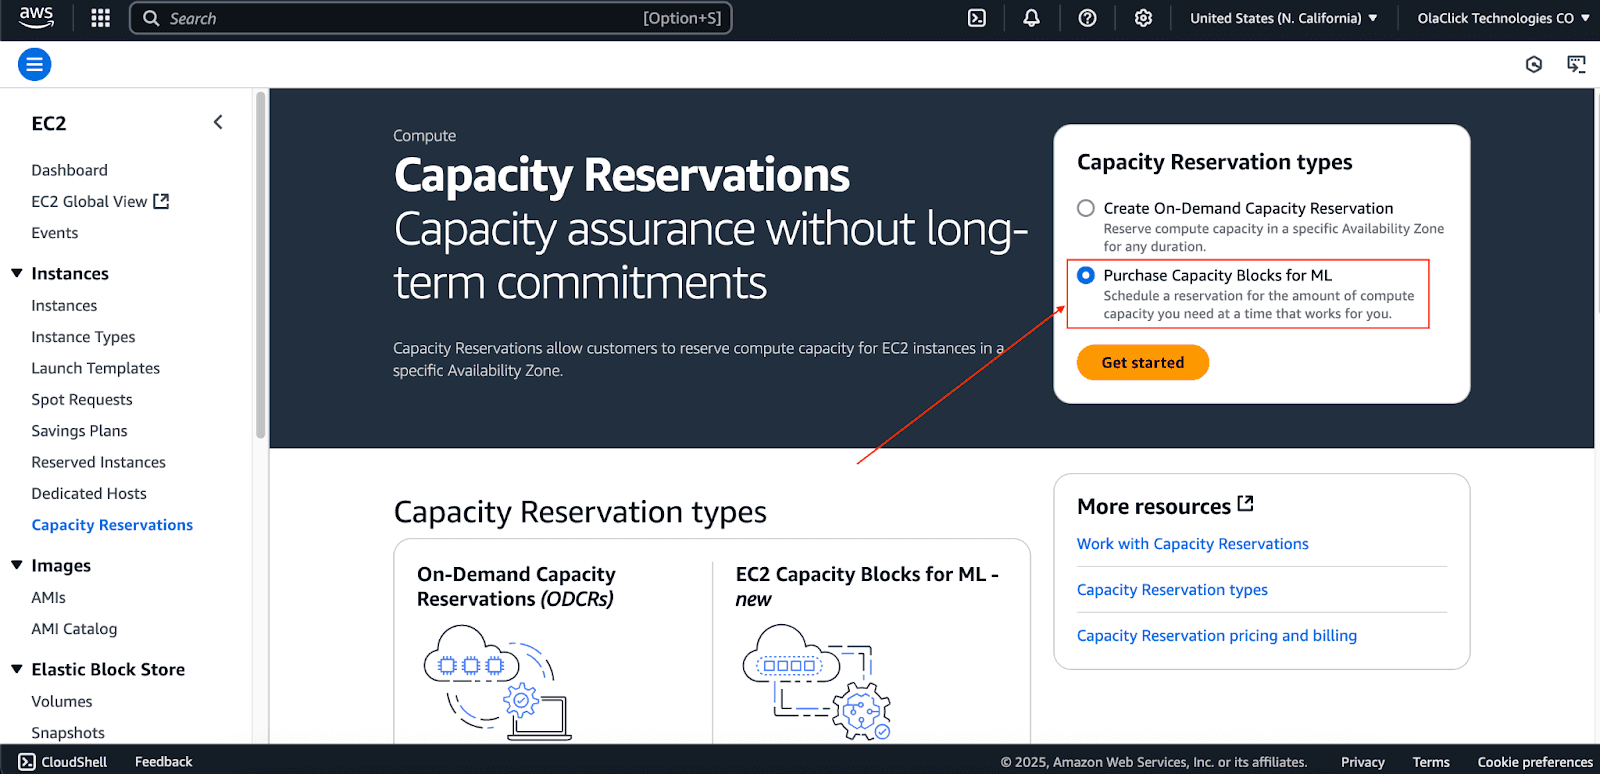Click the On-Demand Capacity Reservations cloud illustration
The width and height of the screenshot is (1600, 774).
[497, 682]
